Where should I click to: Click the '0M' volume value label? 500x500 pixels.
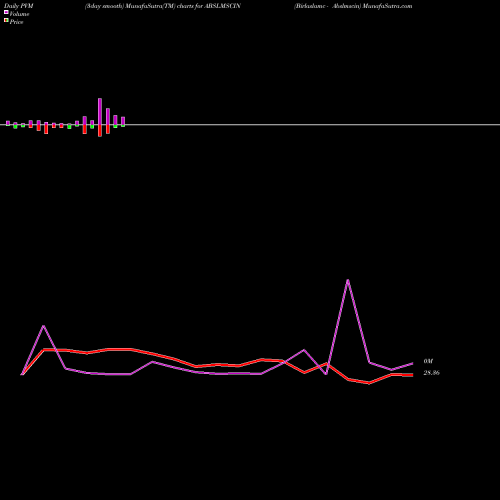428,361
